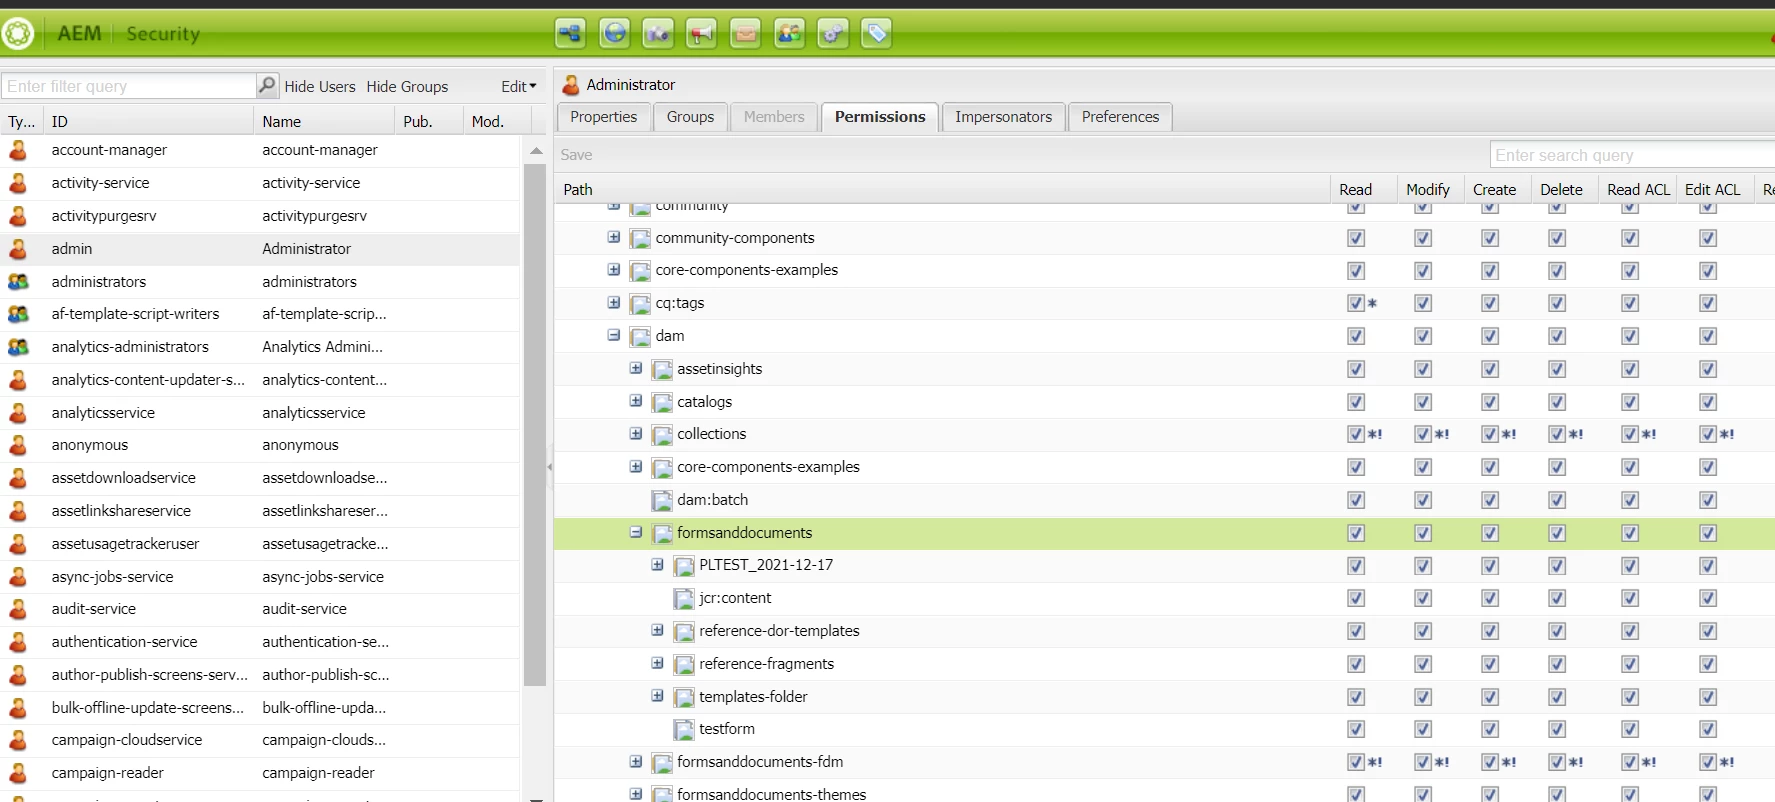Image resolution: width=1775 pixels, height=802 pixels.
Task: Toggle Edit ACL checkbox for templates-folder
Action: click(1708, 697)
